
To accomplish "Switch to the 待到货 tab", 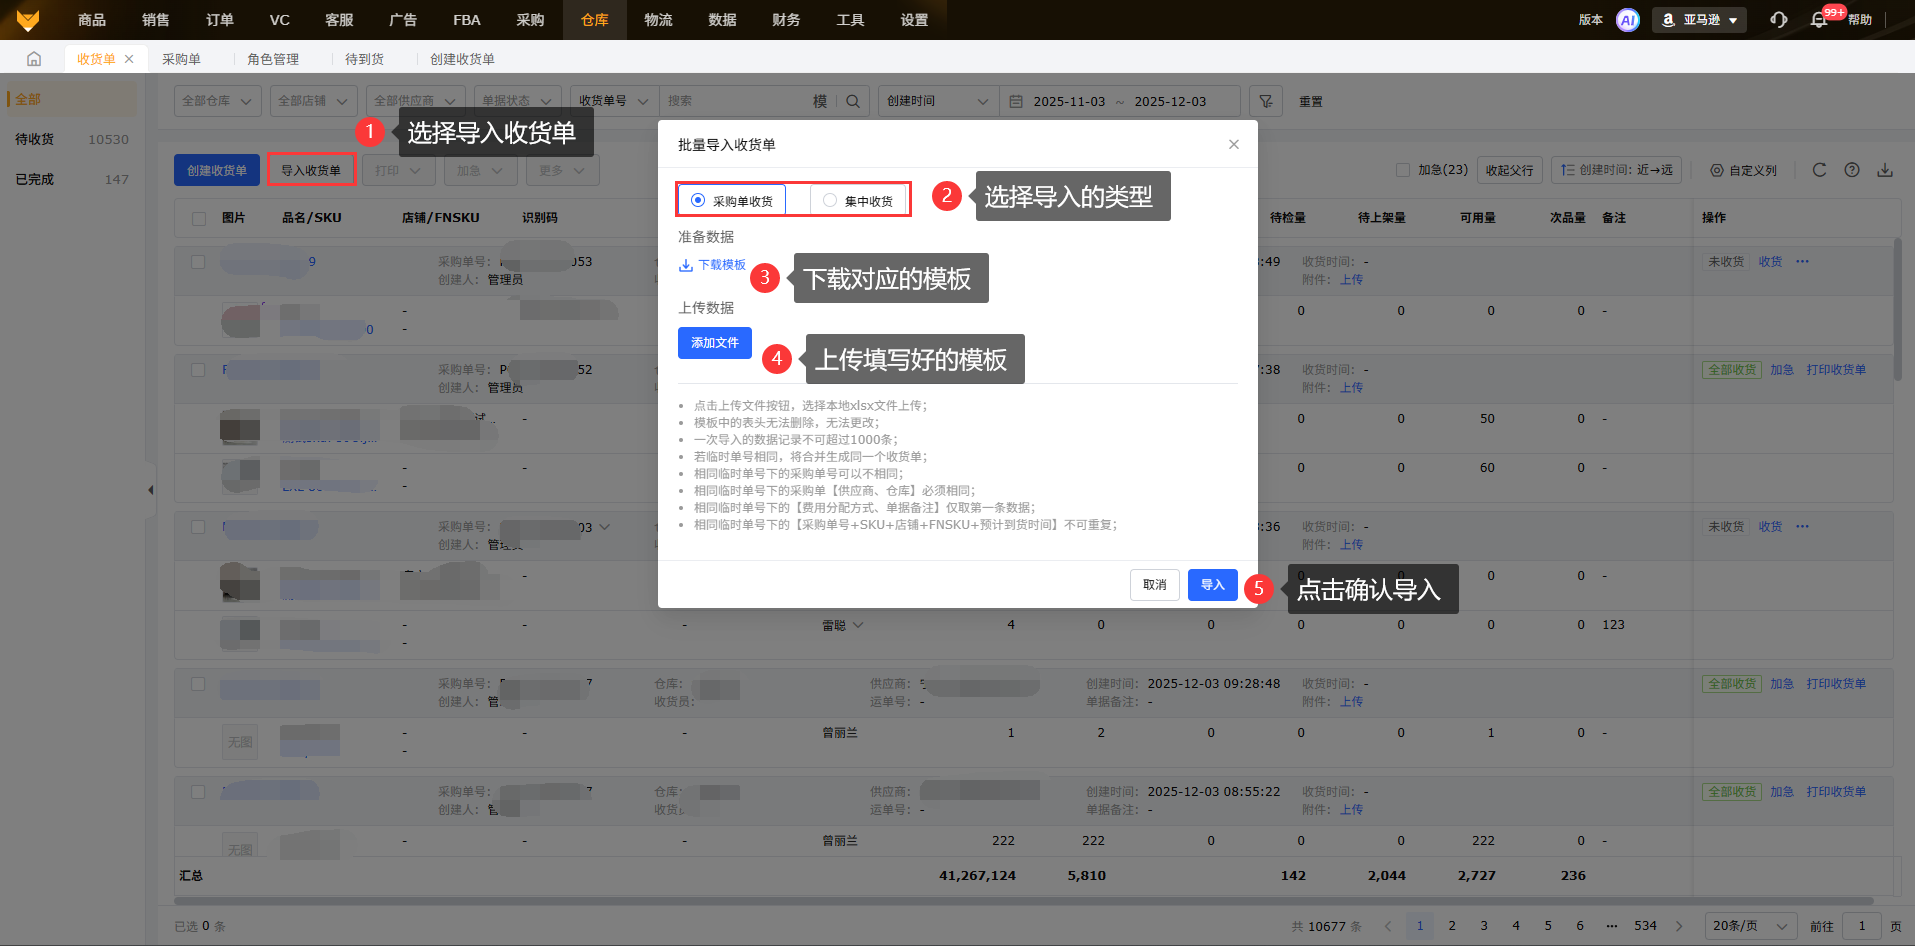I will [364, 59].
